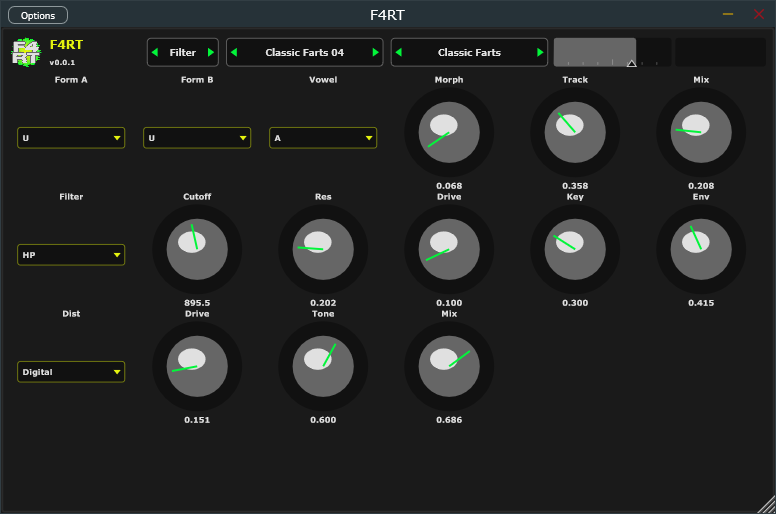Click the F4RT logo icon
Screen dimensions: 776x514
point(26,52)
